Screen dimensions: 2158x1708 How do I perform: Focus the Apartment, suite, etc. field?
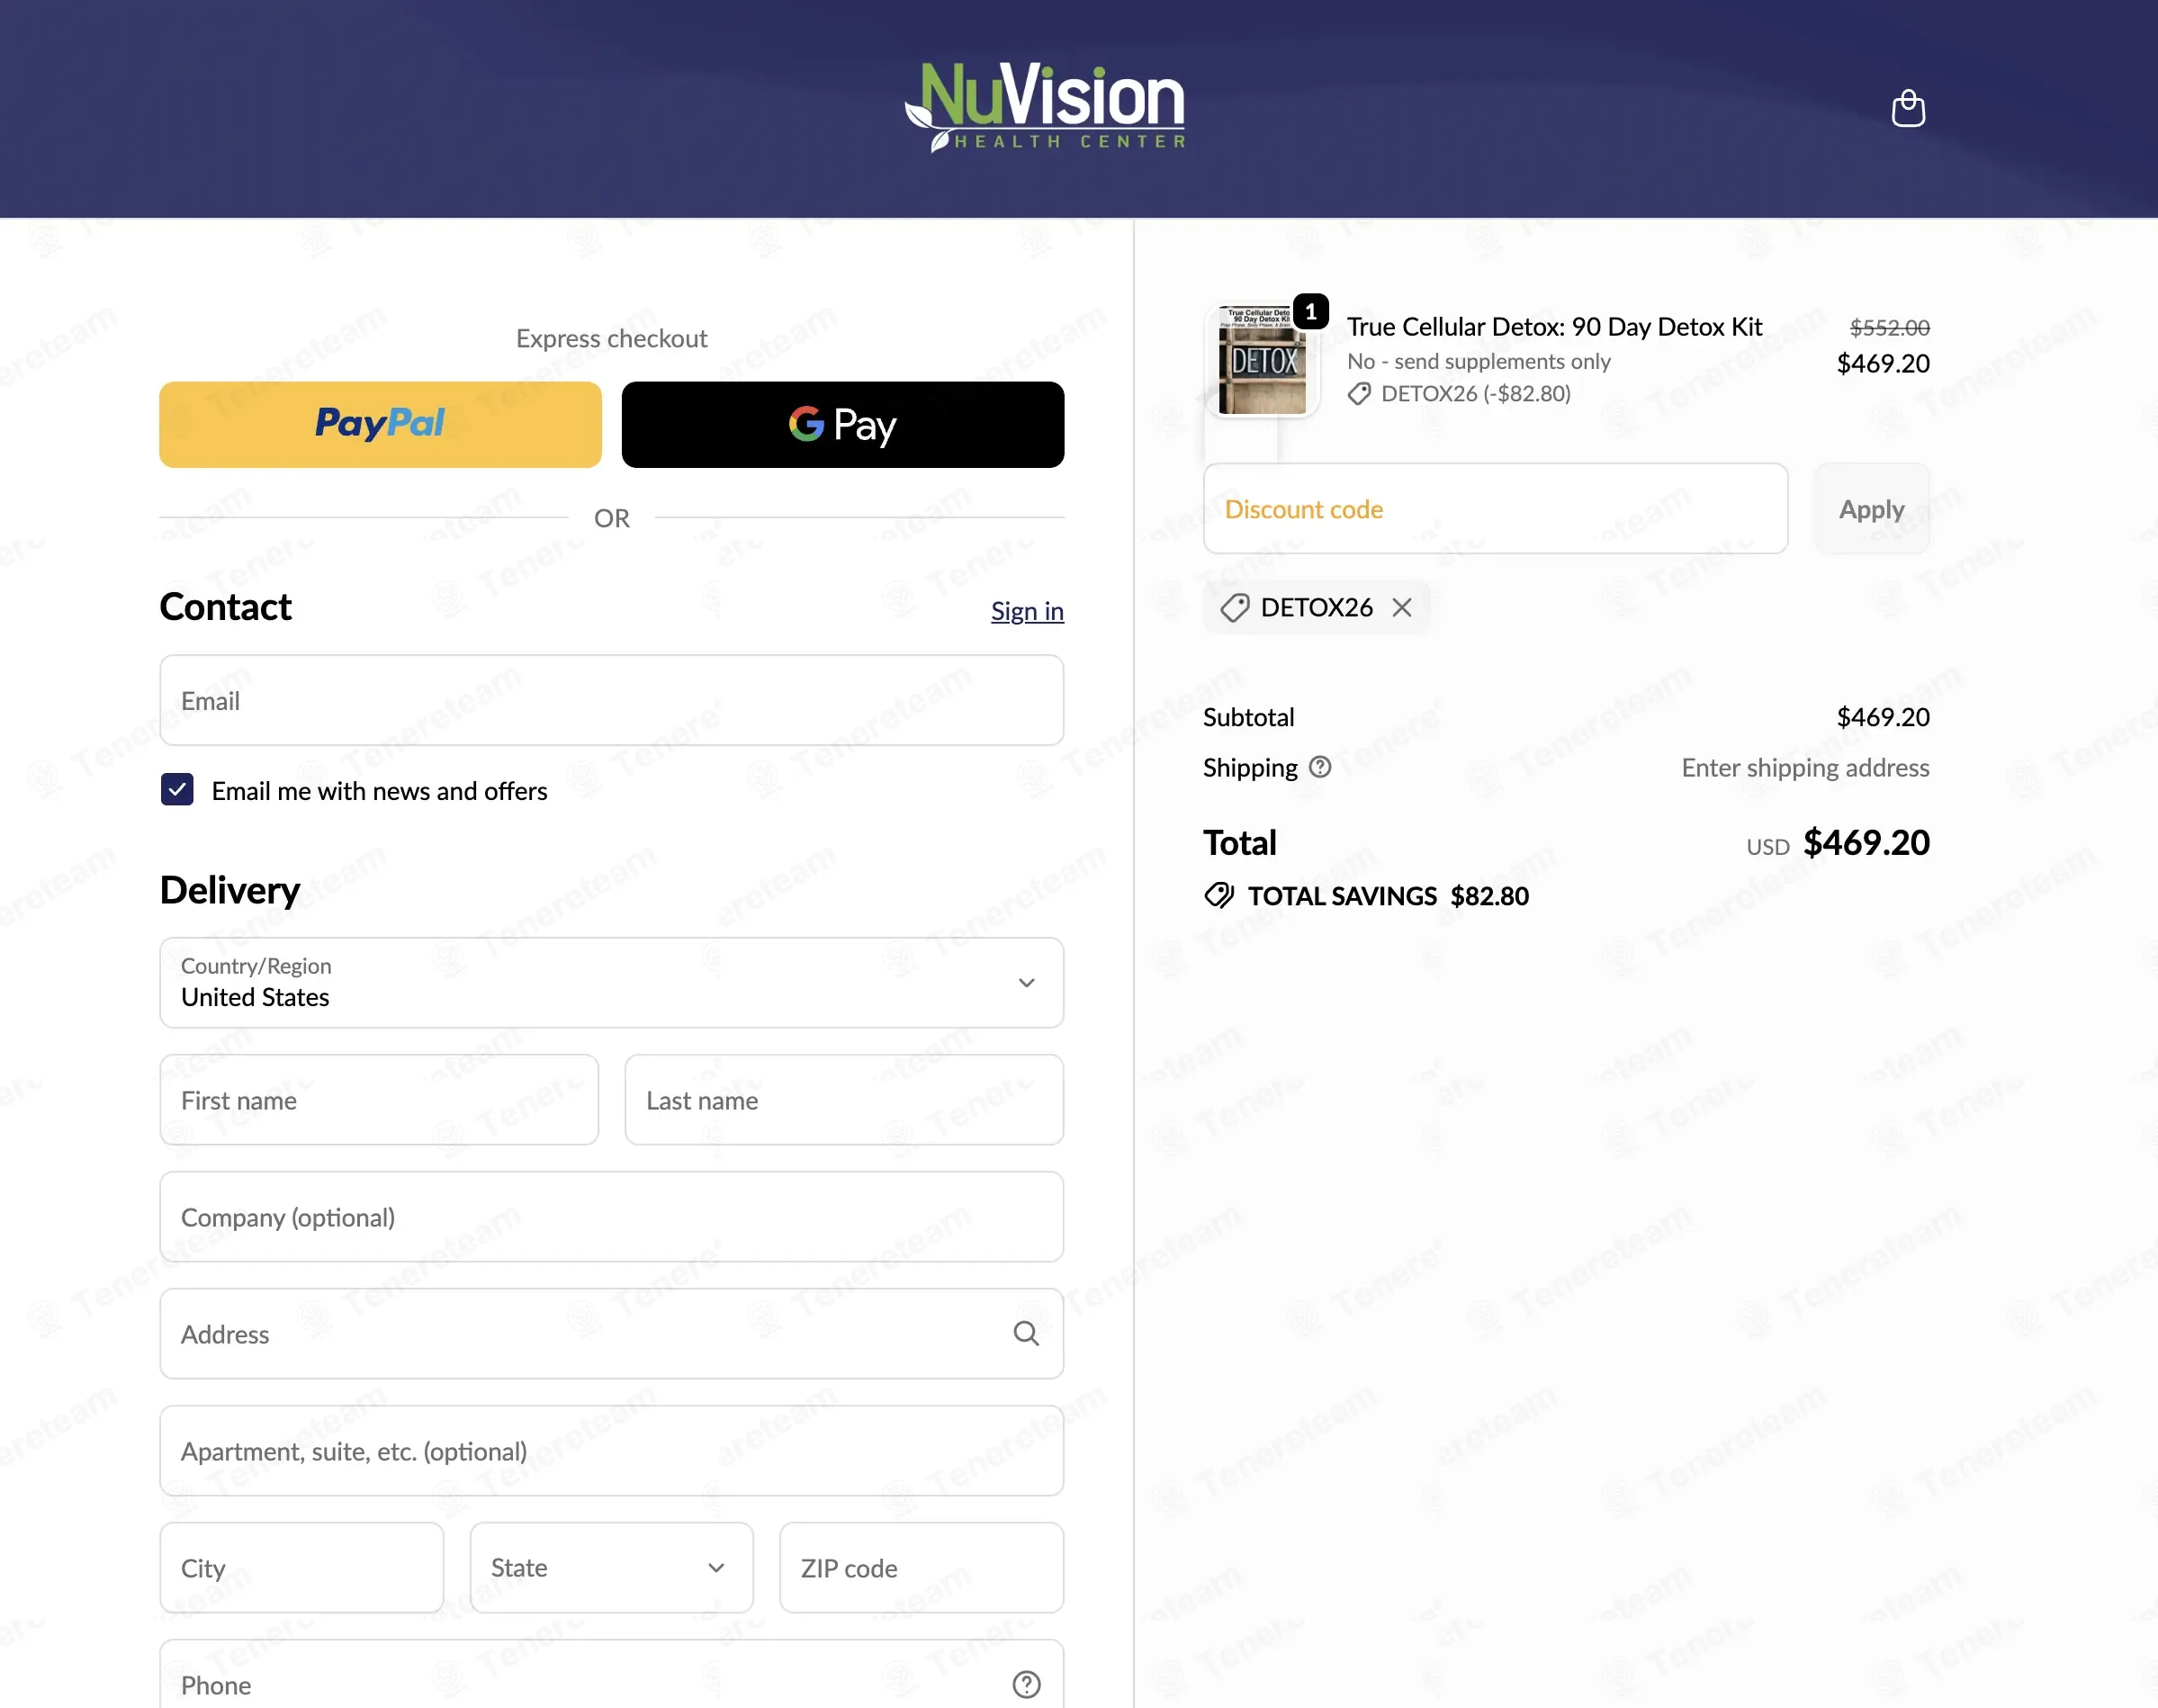pyautogui.click(x=612, y=1450)
